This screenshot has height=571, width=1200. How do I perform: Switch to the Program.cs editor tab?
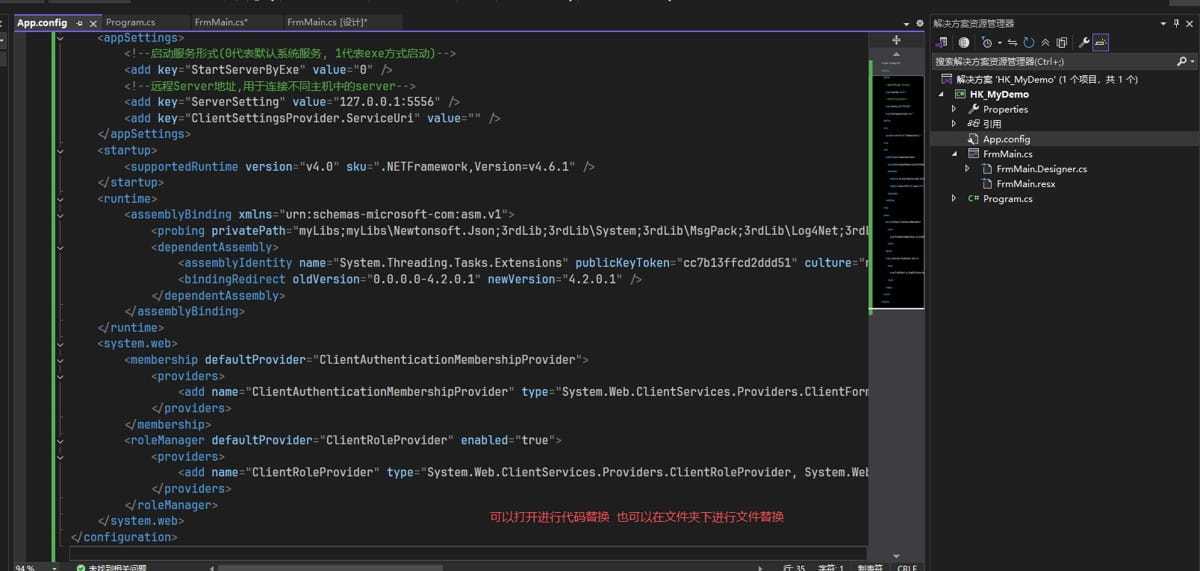(130, 22)
